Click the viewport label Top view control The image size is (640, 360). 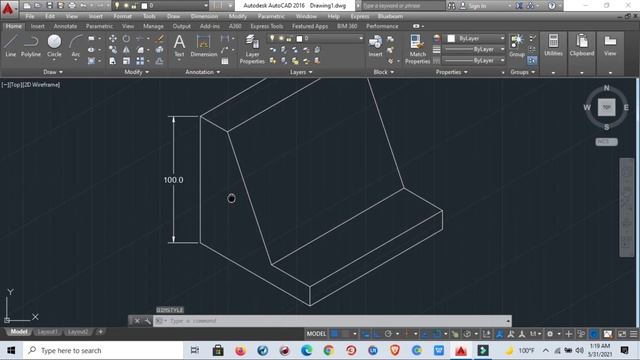(x=15, y=84)
